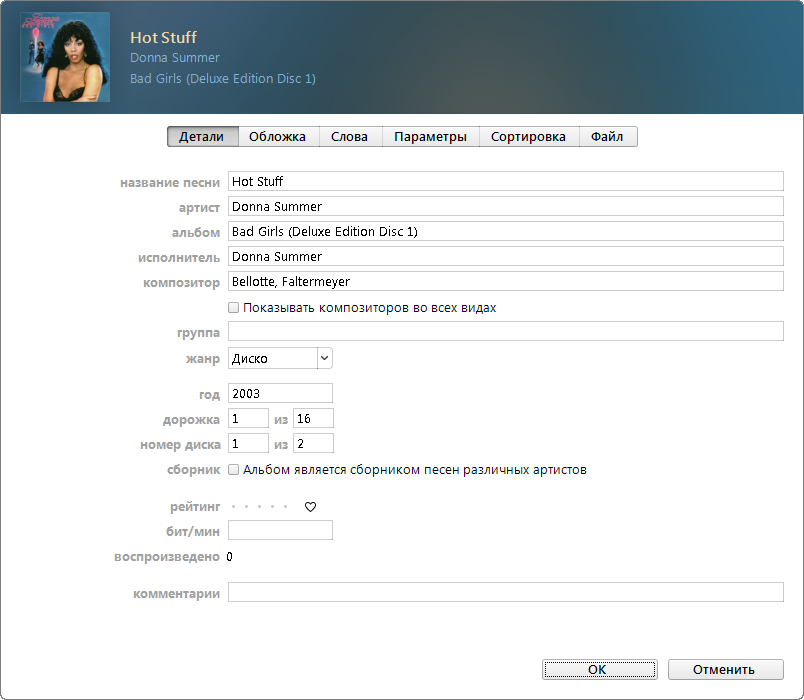Enable показывать композиторов во всех видах
Image resolution: width=804 pixels, height=700 pixels.
233,307
